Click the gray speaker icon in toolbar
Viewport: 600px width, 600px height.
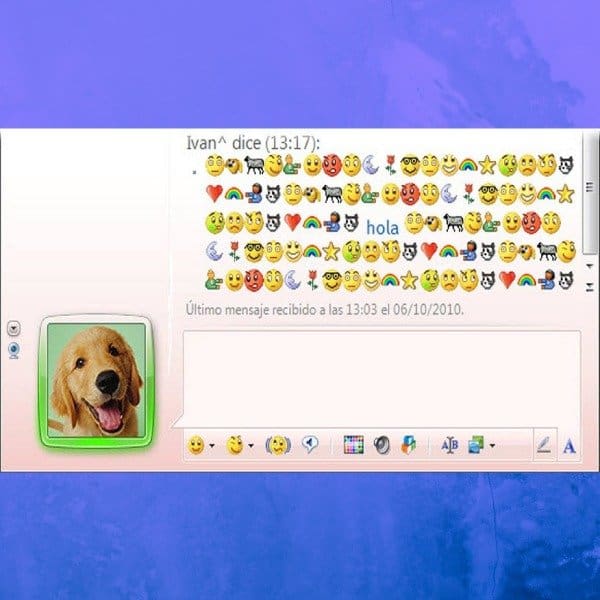coord(382,445)
